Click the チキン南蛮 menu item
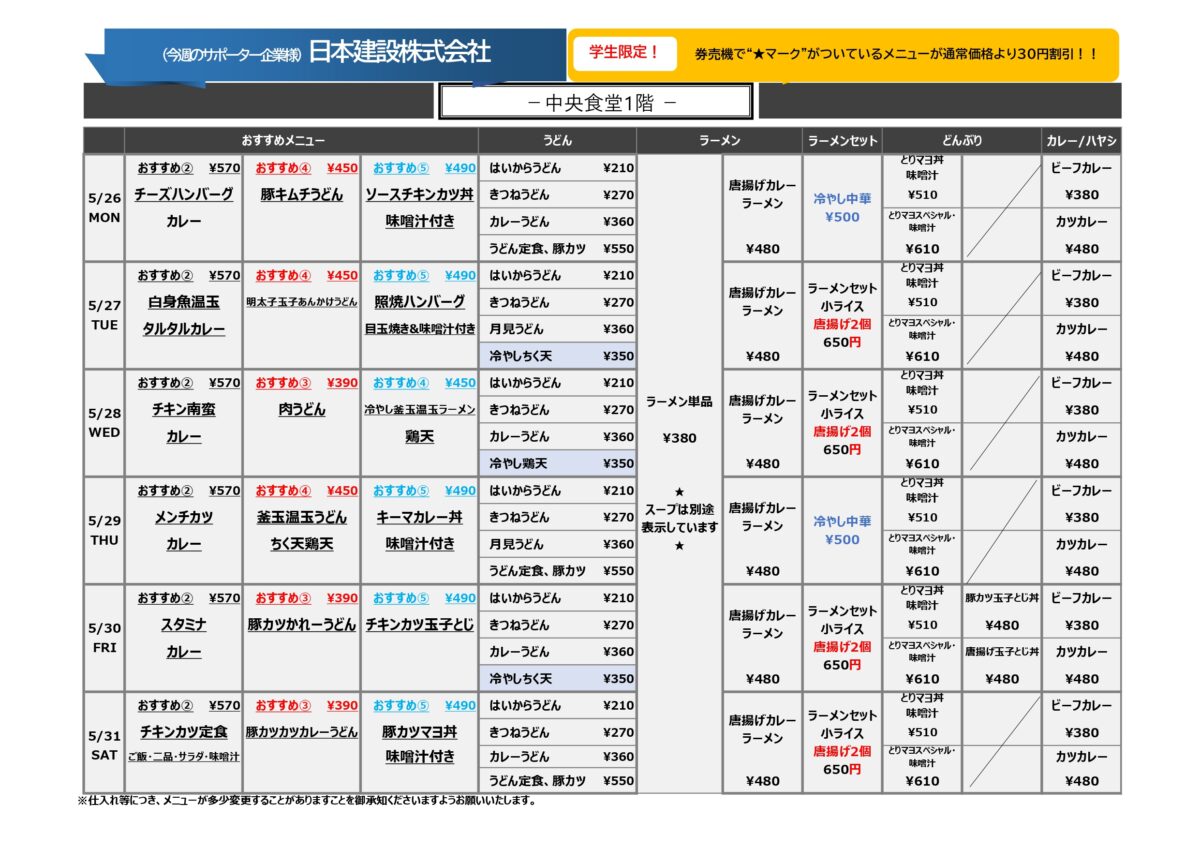 tap(184, 409)
